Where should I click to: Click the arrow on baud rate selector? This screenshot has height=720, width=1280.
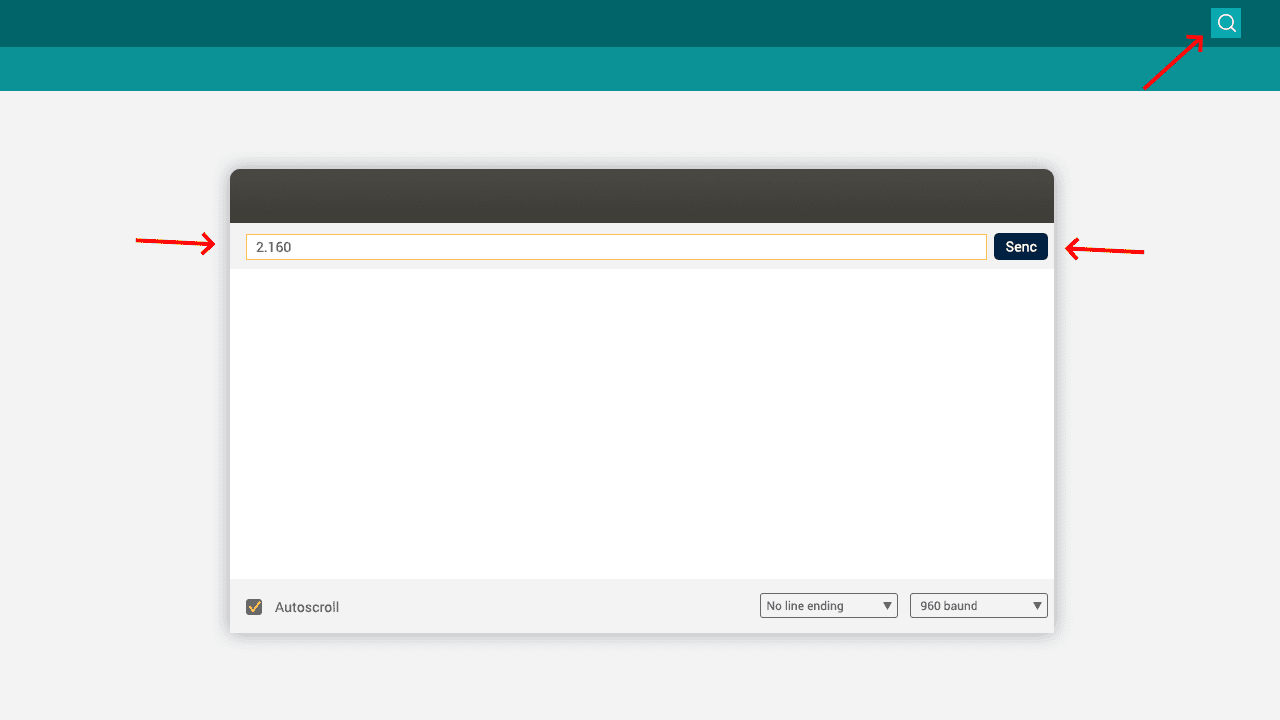(1037, 606)
